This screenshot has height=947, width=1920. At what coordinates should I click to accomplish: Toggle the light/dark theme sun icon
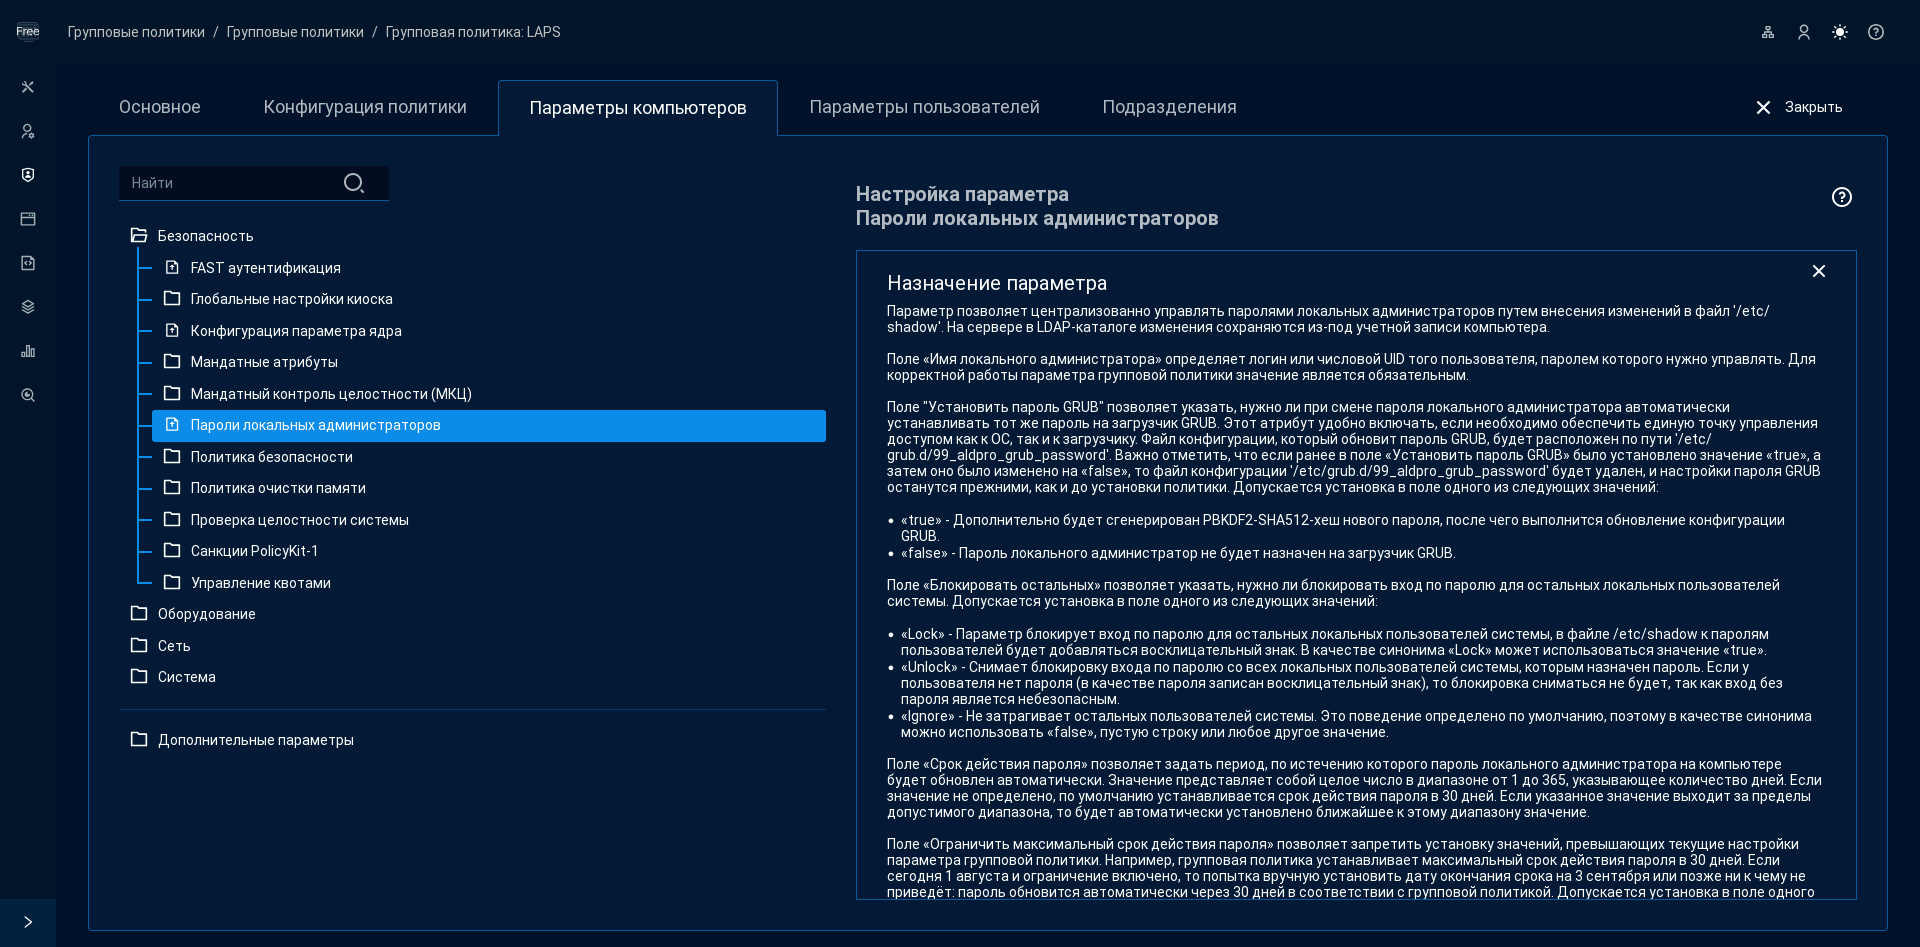pyautogui.click(x=1840, y=32)
